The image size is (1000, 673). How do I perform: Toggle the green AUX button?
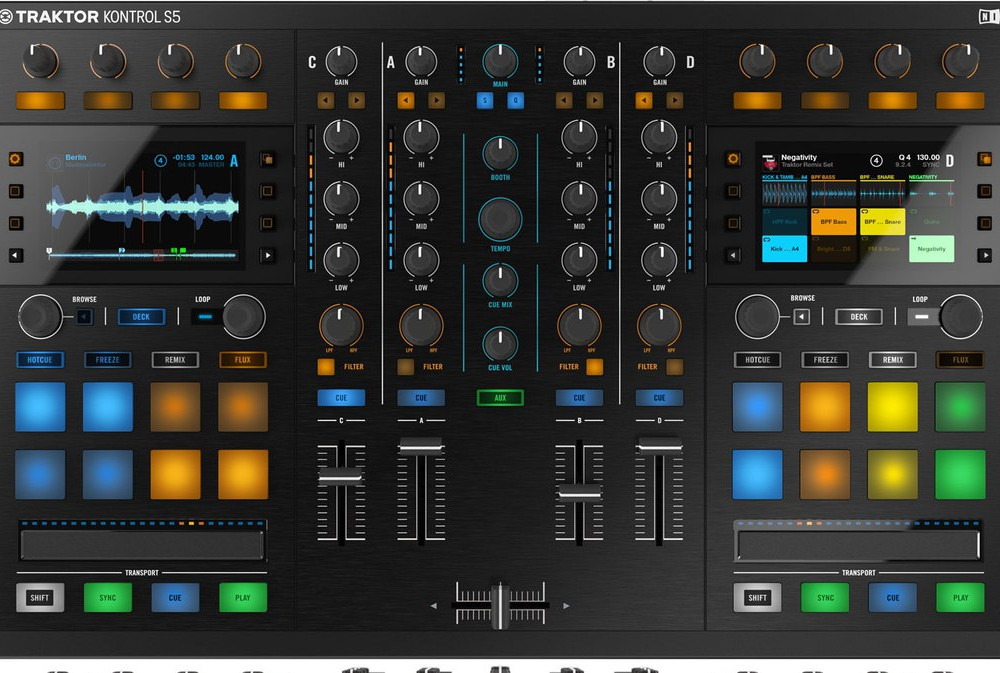pyautogui.click(x=500, y=397)
